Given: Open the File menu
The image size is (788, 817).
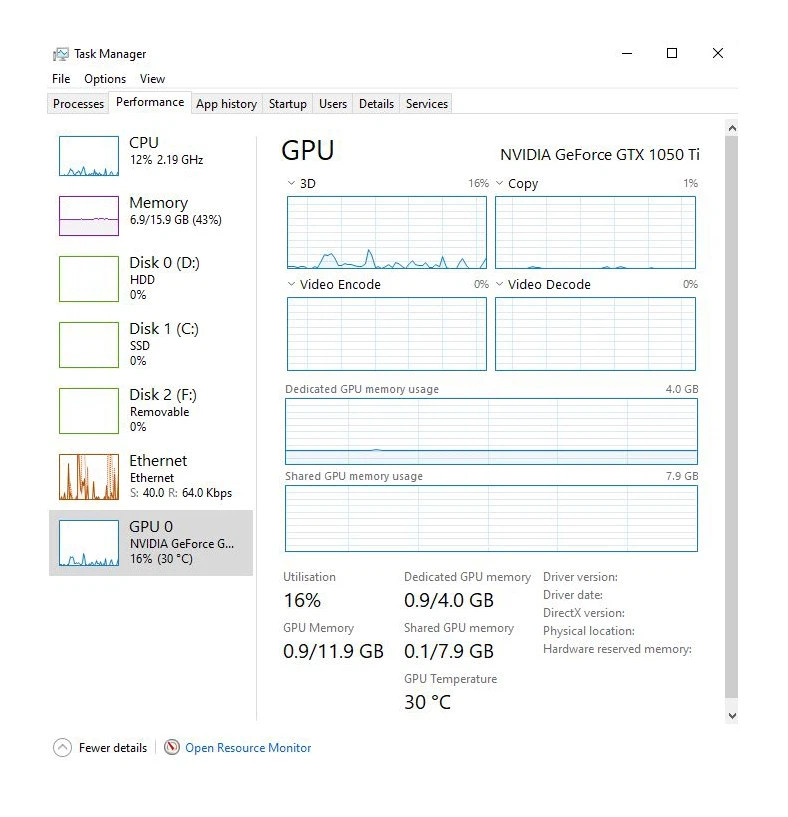Looking at the screenshot, I should [x=61, y=79].
